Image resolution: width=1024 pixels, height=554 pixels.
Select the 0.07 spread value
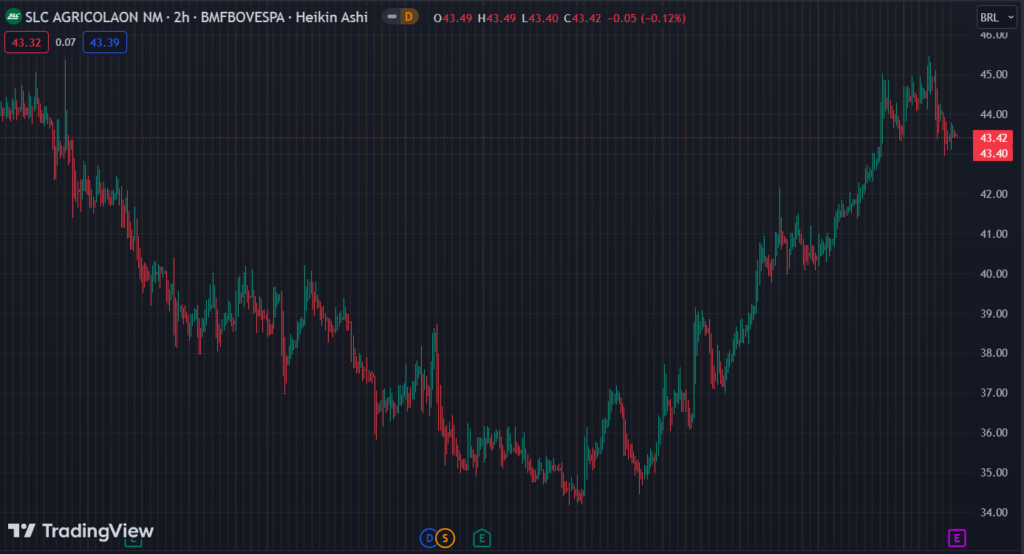65,42
